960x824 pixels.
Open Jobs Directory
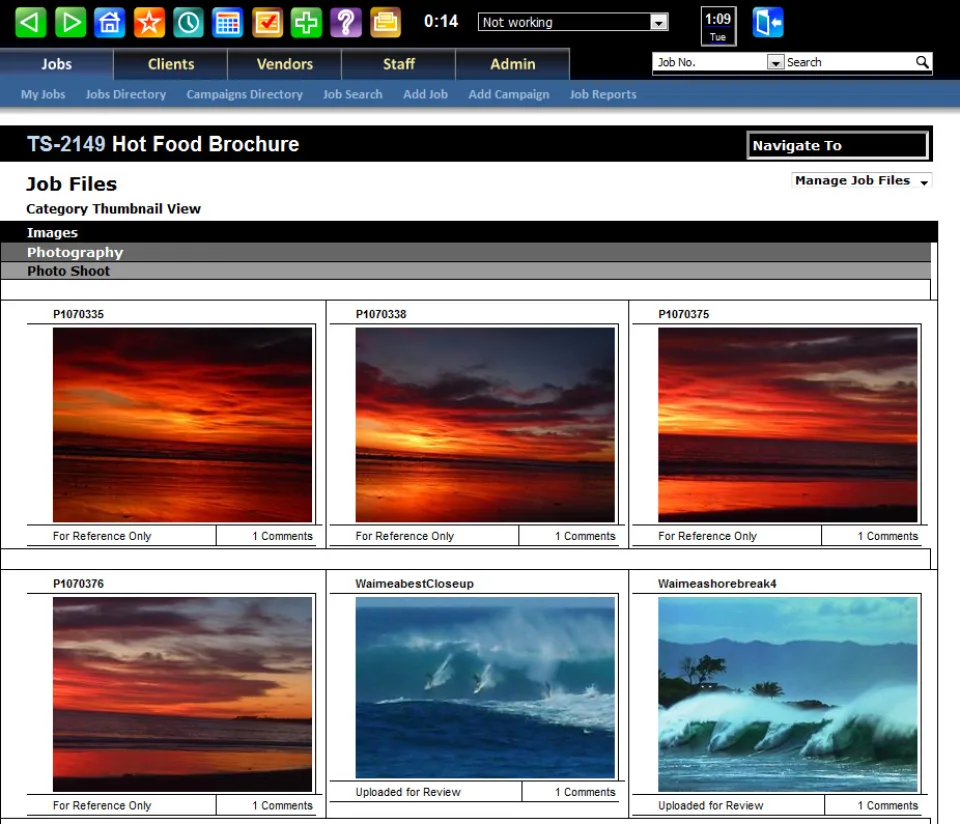click(126, 94)
